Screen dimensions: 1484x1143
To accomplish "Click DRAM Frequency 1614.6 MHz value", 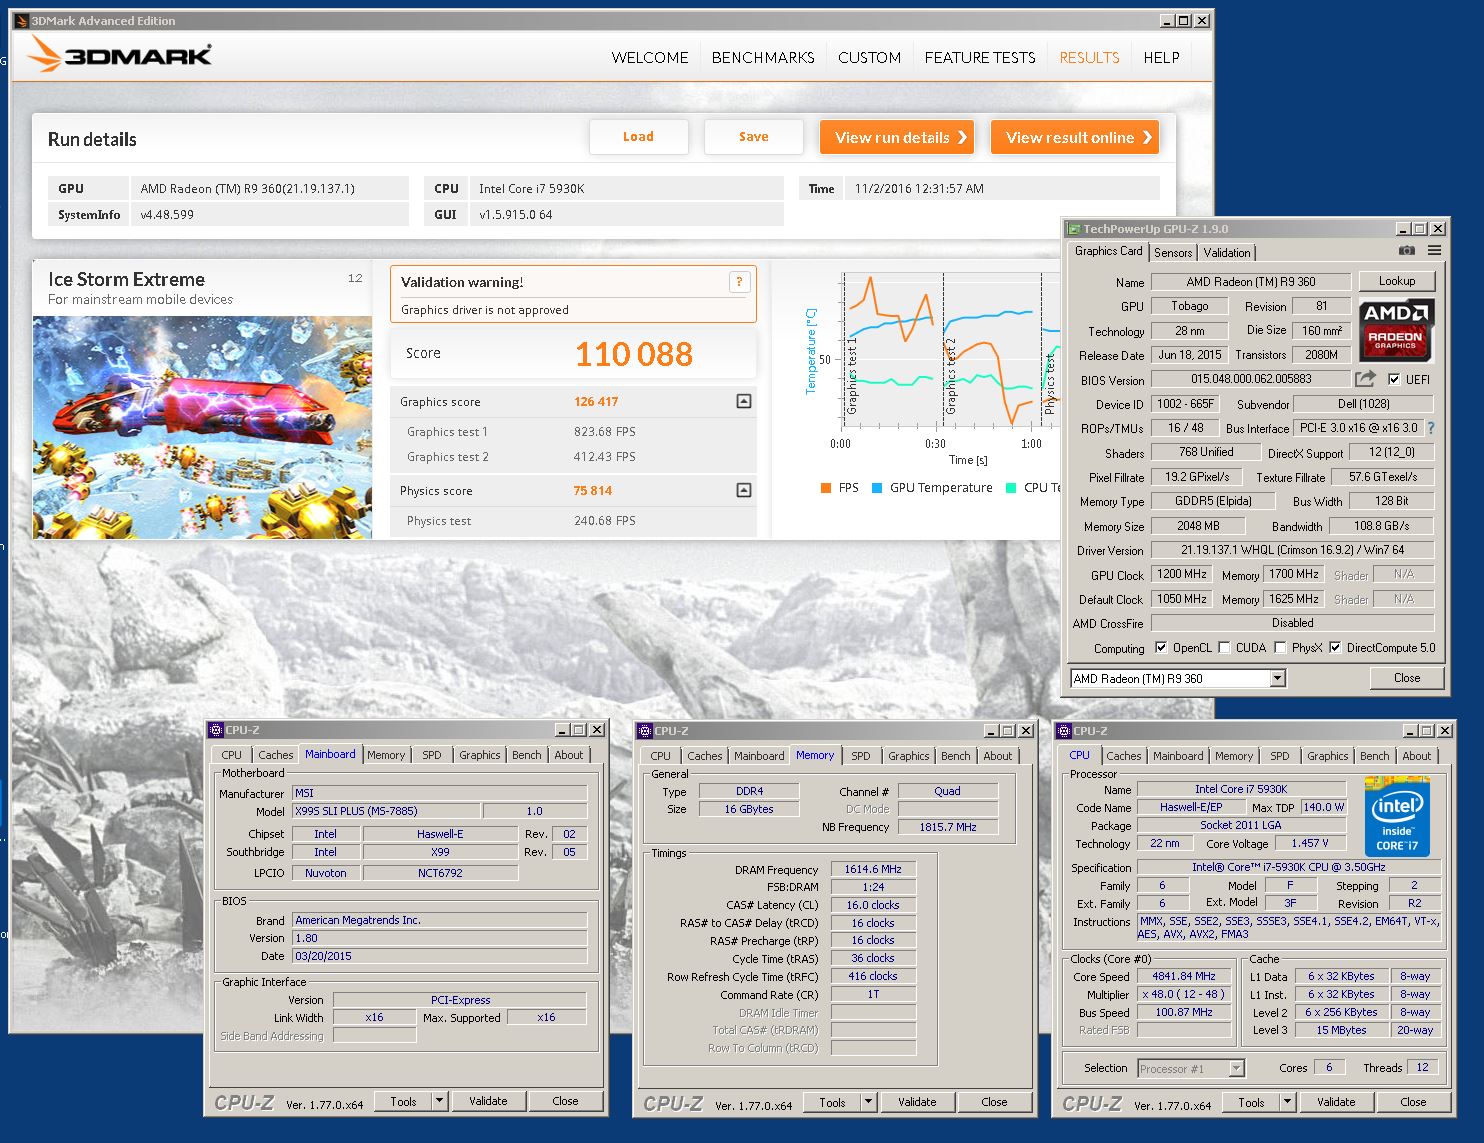I will click(873, 869).
